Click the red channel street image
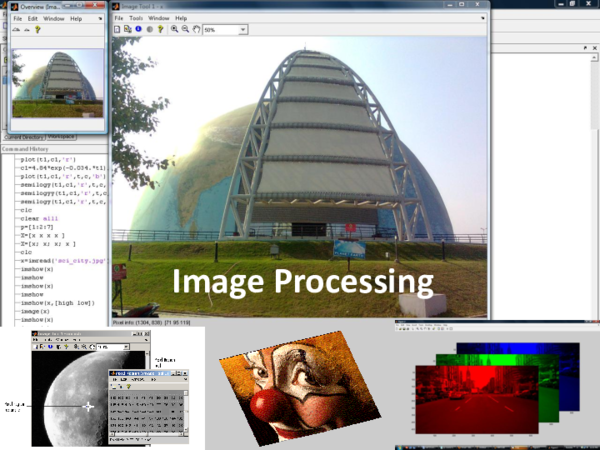 (x=476, y=399)
